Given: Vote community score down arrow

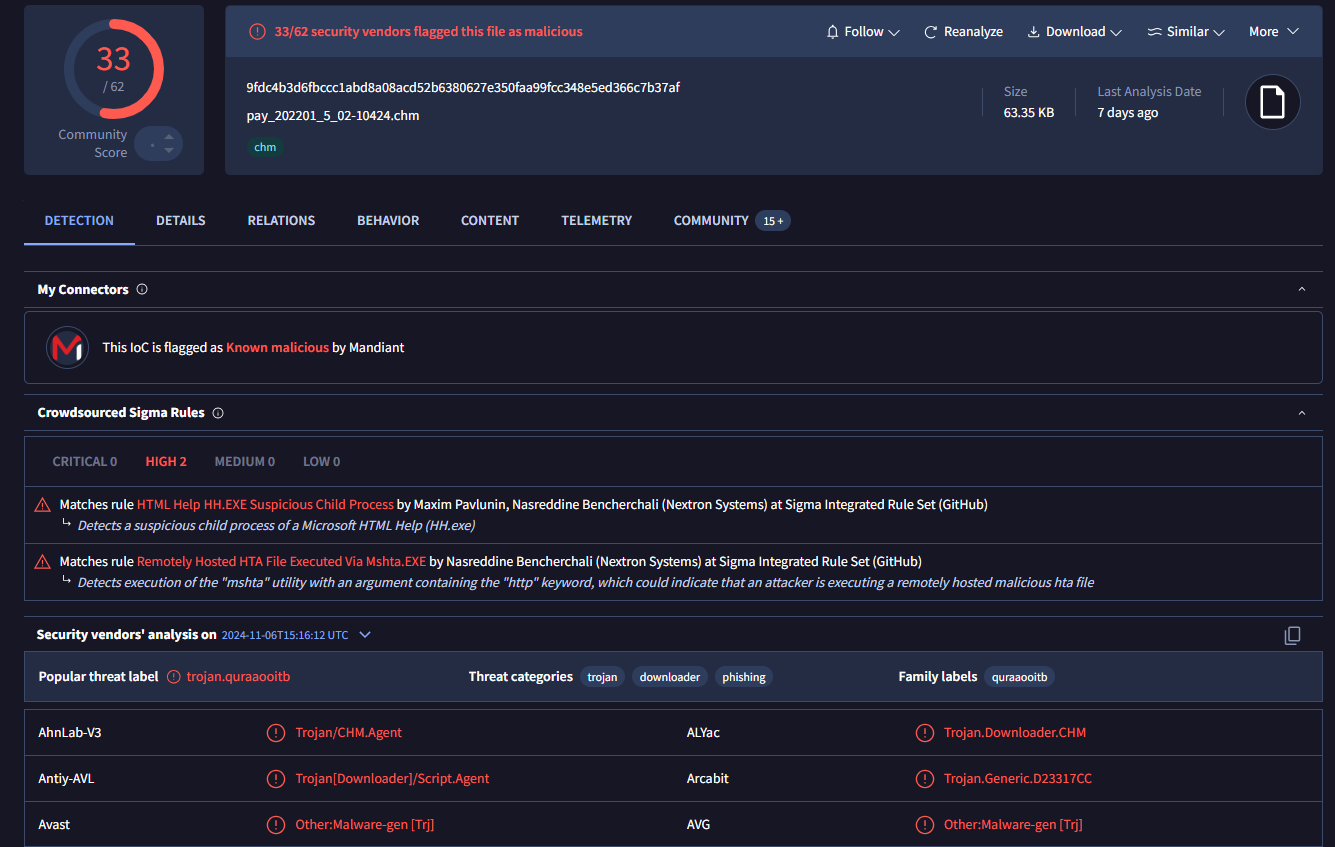Looking at the screenshot, I should [x=167, y=151].
